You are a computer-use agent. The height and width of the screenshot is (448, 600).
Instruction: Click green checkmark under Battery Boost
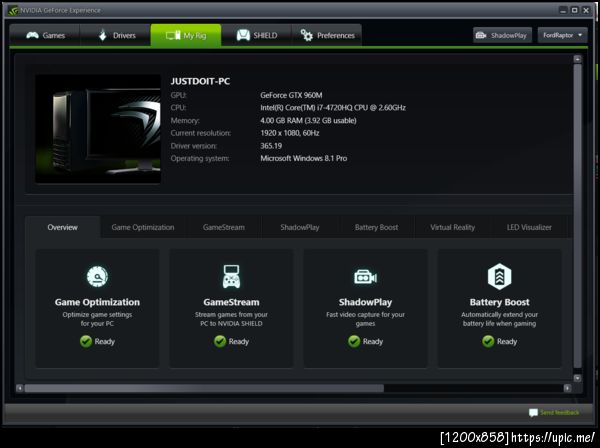pyautogui.click(x=488, y=341)
